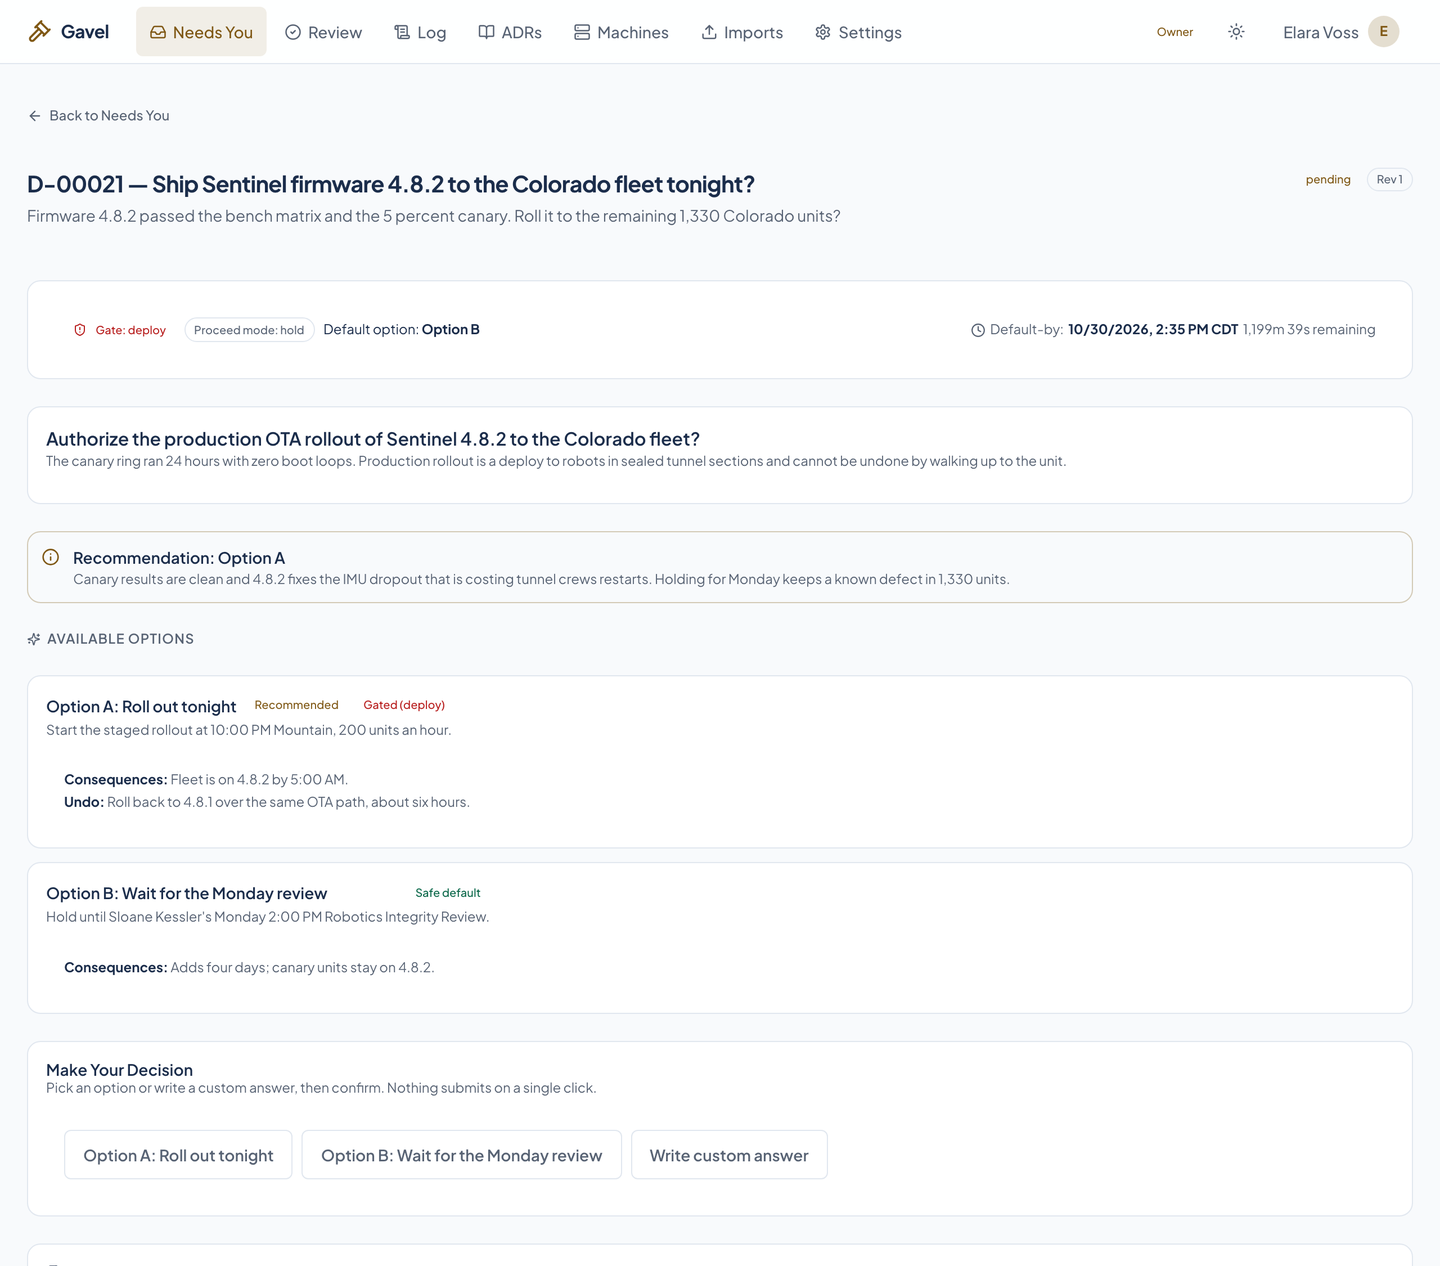
Task: Click the AVAILABLE OPTIONS section label
Action: click(x=120, y=639)
